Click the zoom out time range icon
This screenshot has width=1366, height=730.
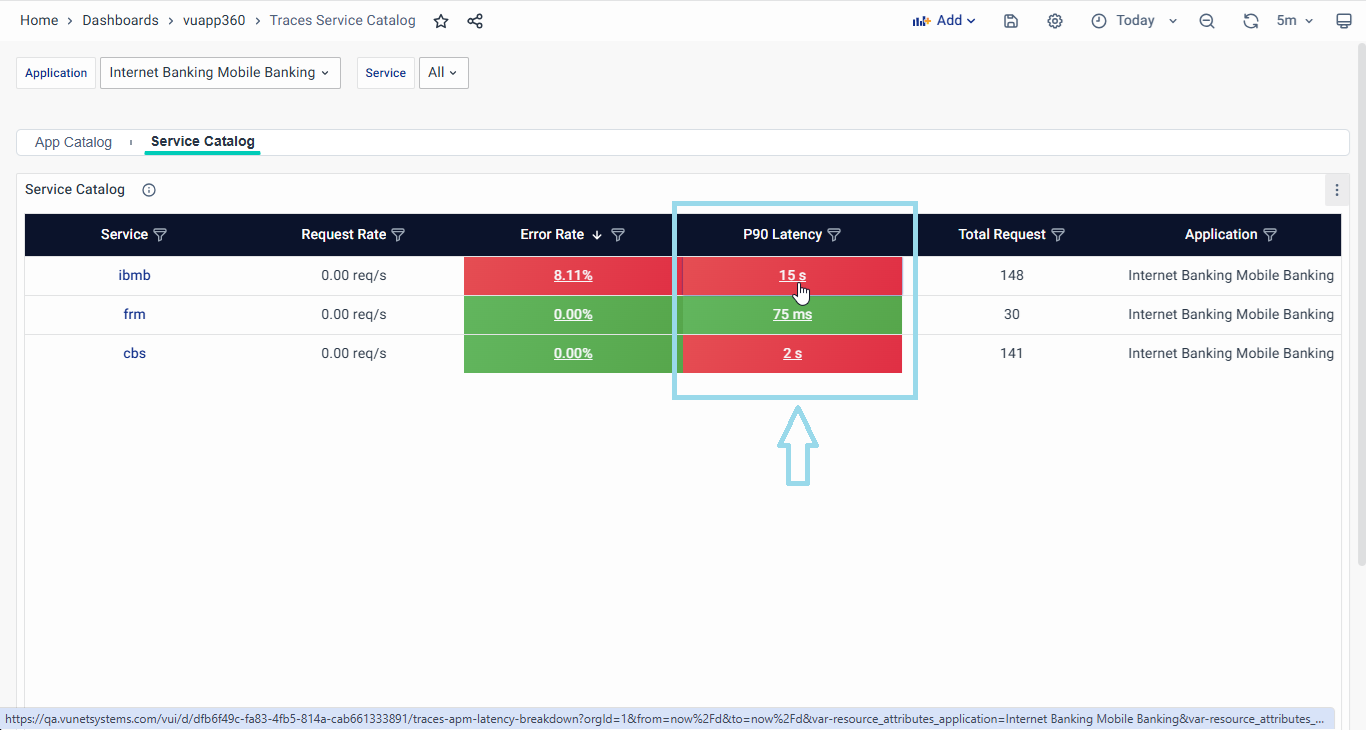(1207, 21)
